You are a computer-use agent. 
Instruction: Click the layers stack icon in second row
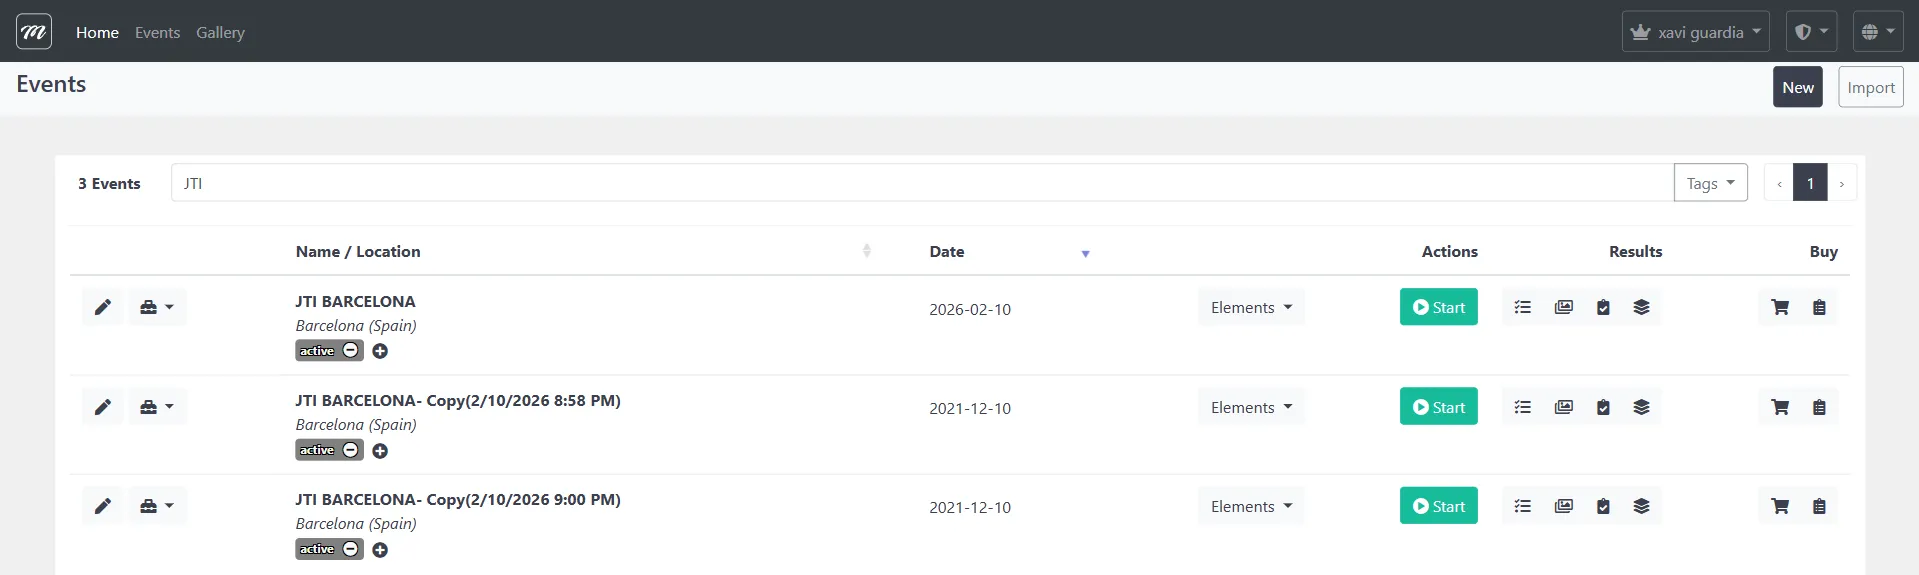click(1641, 407)
